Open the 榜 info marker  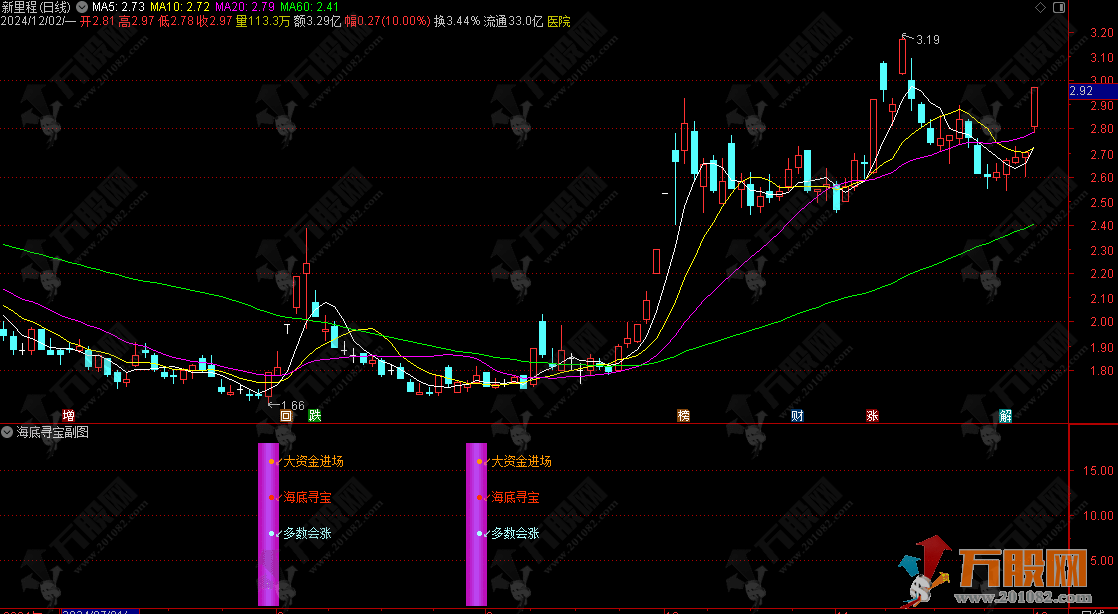(x=684, y=416)
